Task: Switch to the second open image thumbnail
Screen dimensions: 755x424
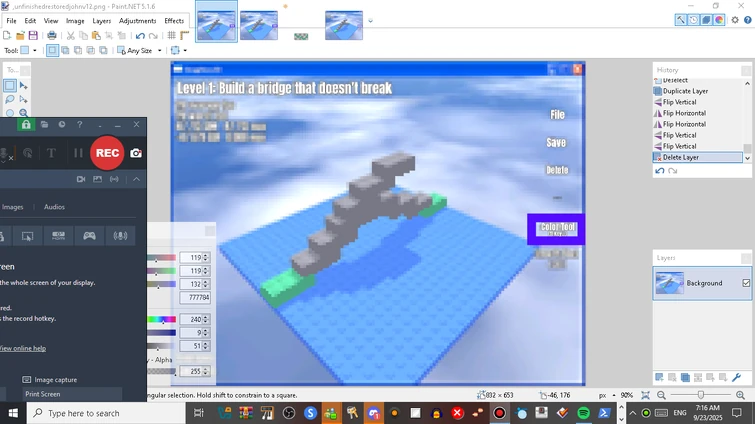Action: click(x=259, y=25)
